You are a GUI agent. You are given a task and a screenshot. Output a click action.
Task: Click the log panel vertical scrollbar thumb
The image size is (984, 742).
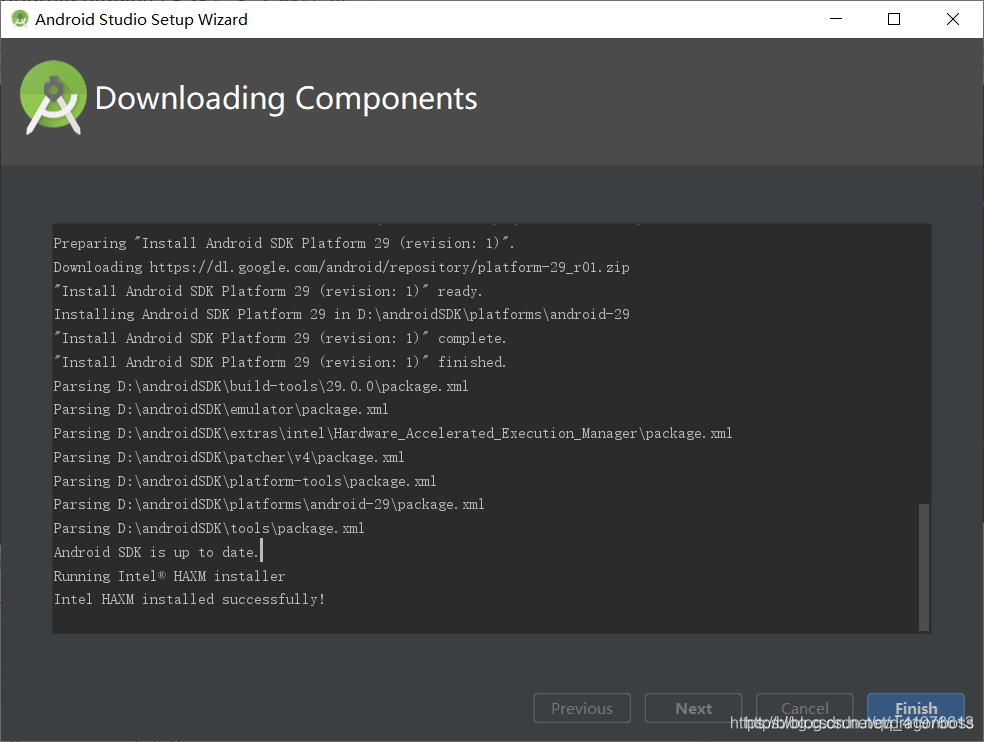pos(923,566)
